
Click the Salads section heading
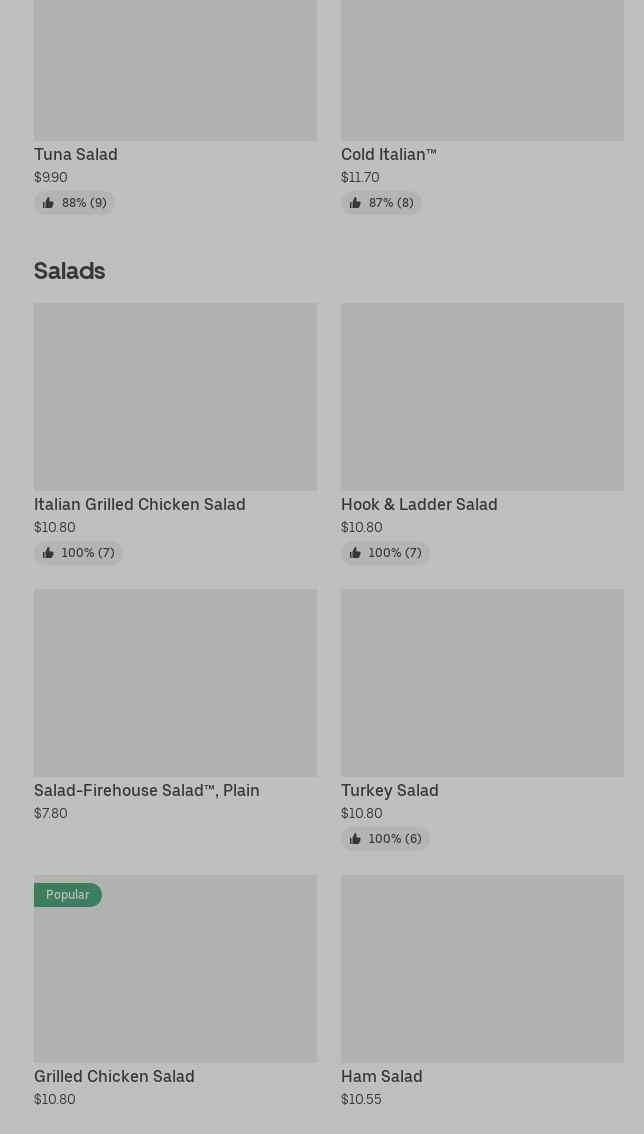(70, 271)
